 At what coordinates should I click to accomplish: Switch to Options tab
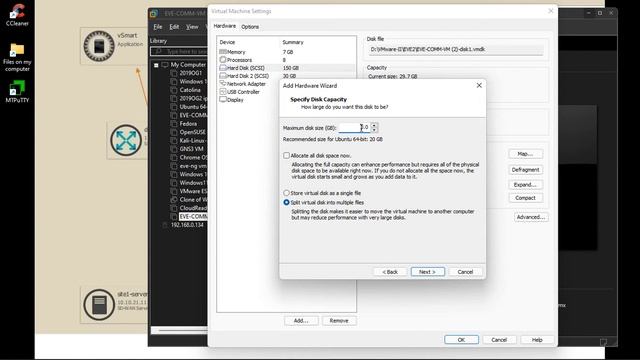click(x=250, y=27)
